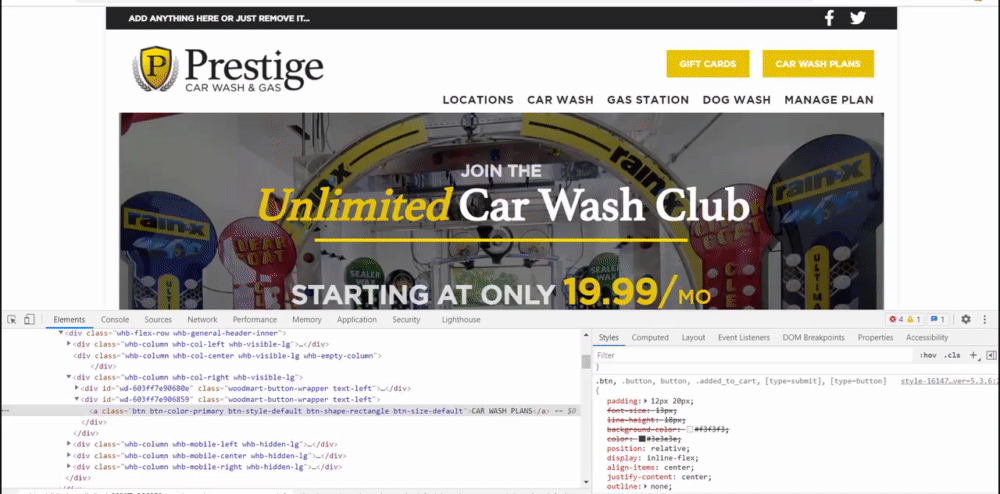Click the background-color #f3f3f3 swatch
Image resolution: width=1000 pixels, height=494 pixels.
coord(690,430)
